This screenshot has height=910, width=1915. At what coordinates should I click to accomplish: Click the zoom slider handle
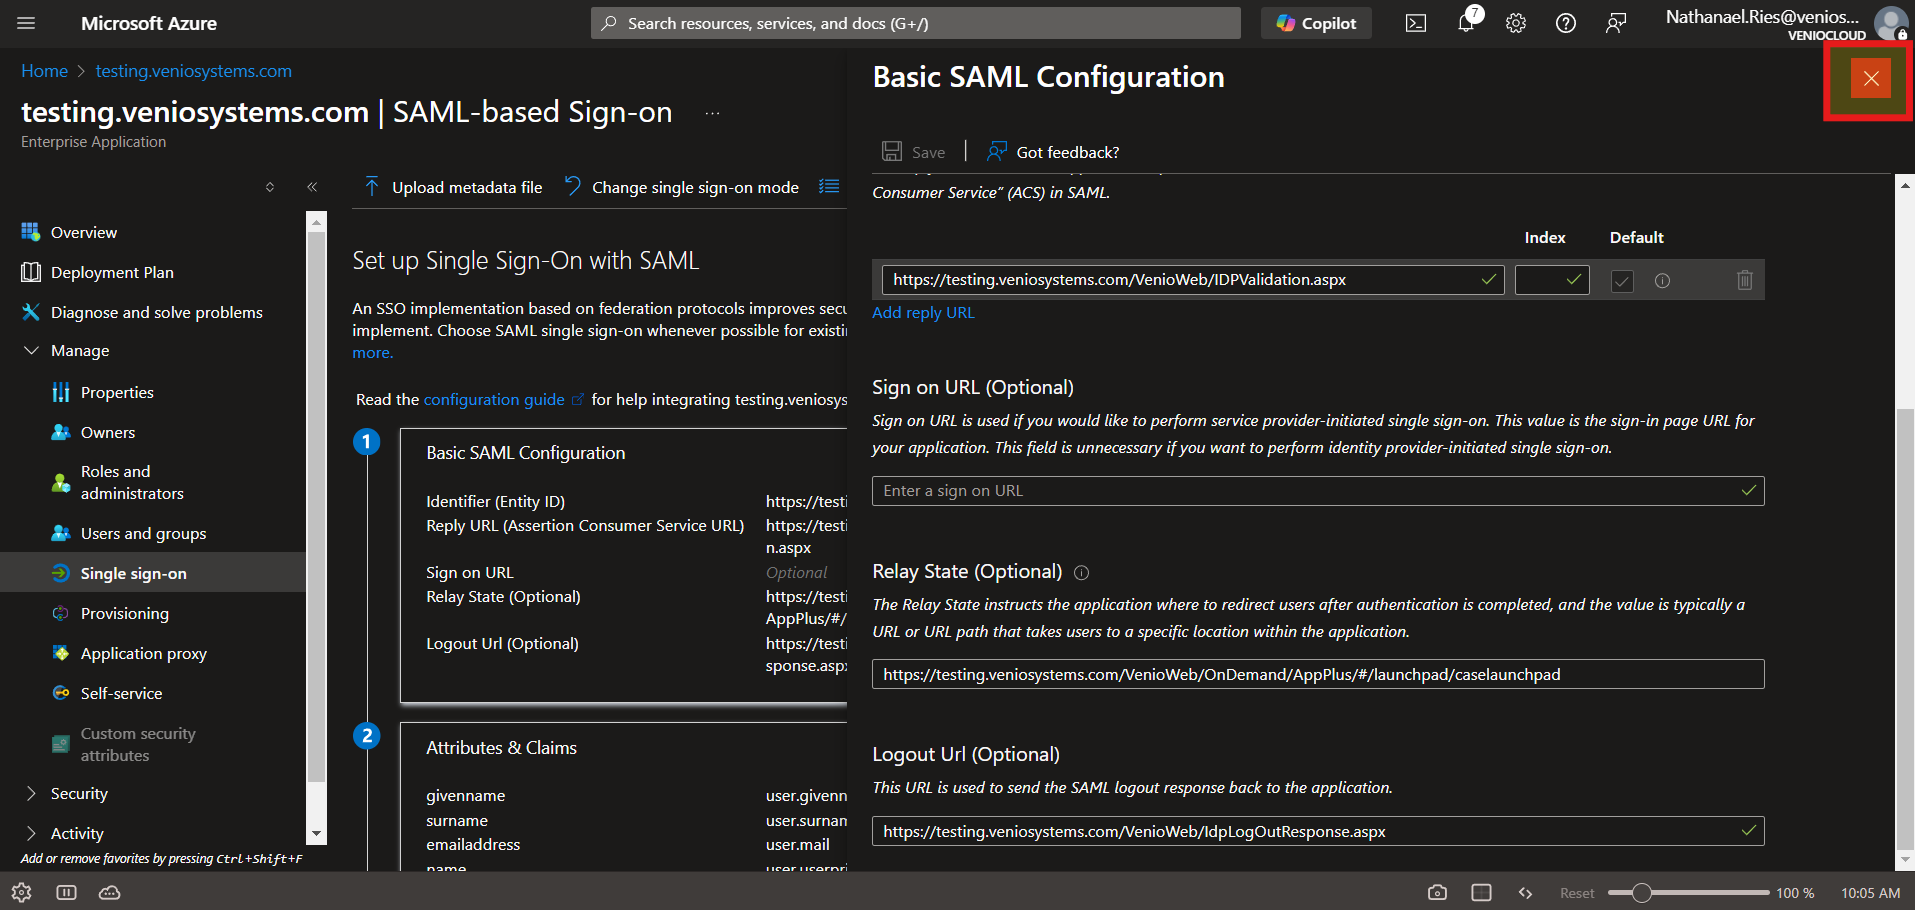tap(1641, 892)
